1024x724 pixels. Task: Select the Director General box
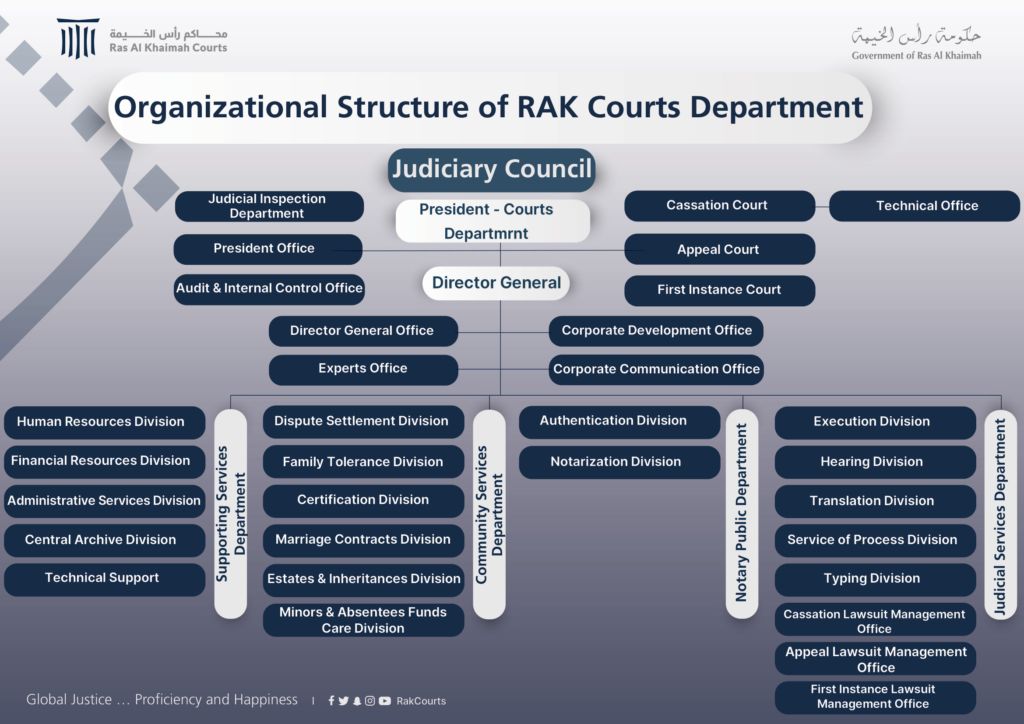click(496, 283)
